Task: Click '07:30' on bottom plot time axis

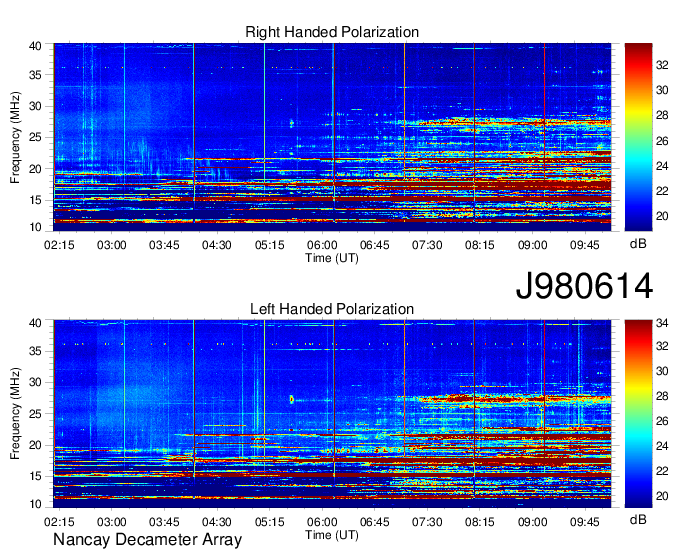Action: coord(427,522)
